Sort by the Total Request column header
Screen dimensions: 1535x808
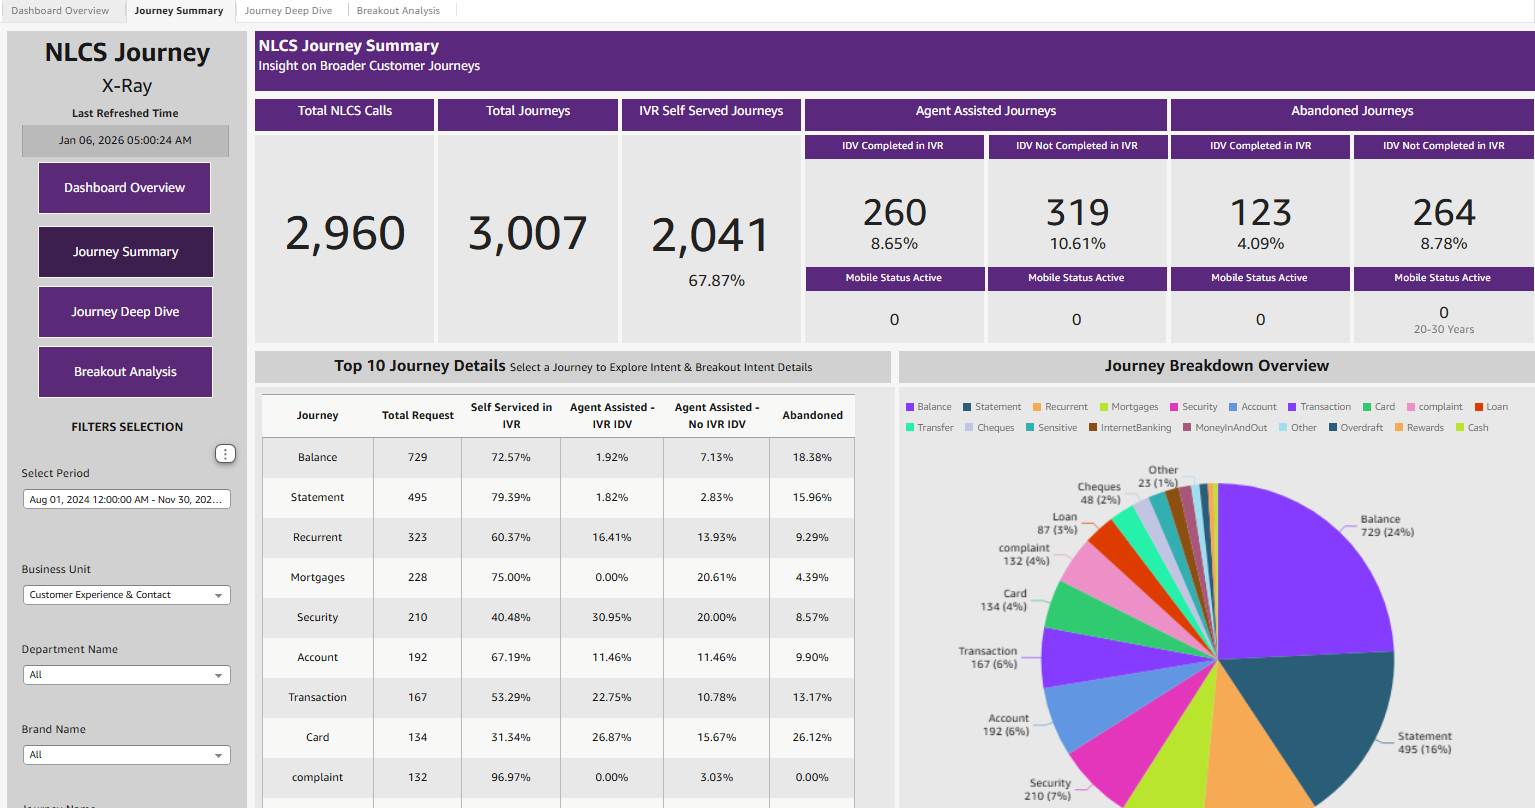[417, 416]
